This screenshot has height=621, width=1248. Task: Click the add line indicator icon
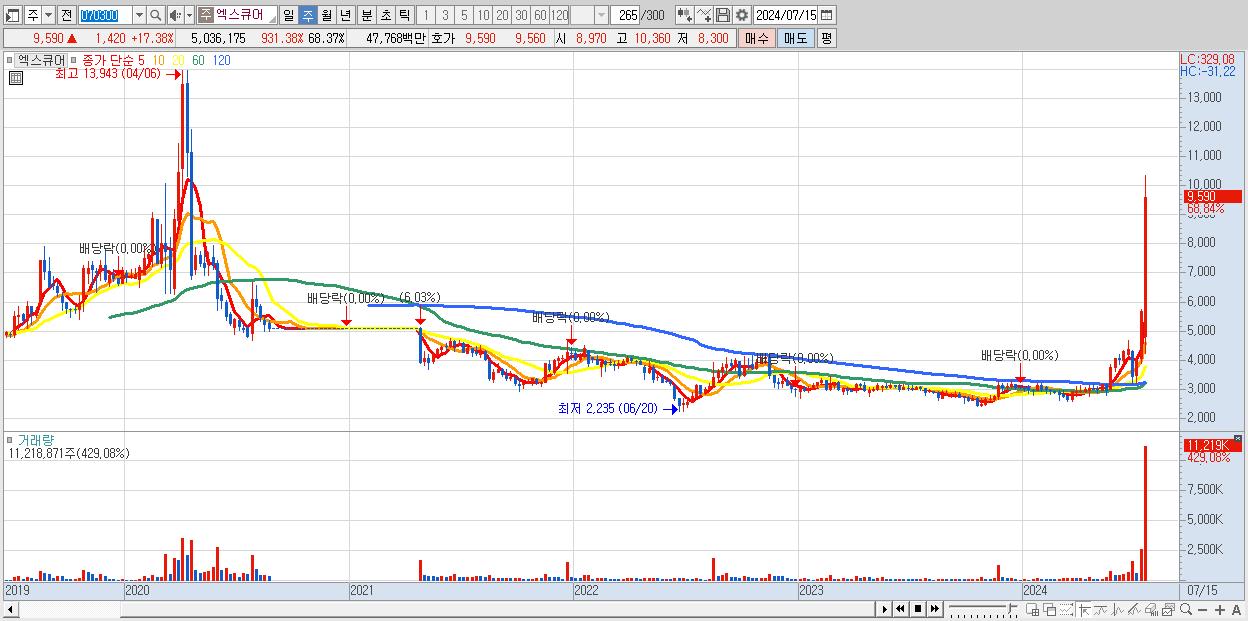click(x=704, y=15)
